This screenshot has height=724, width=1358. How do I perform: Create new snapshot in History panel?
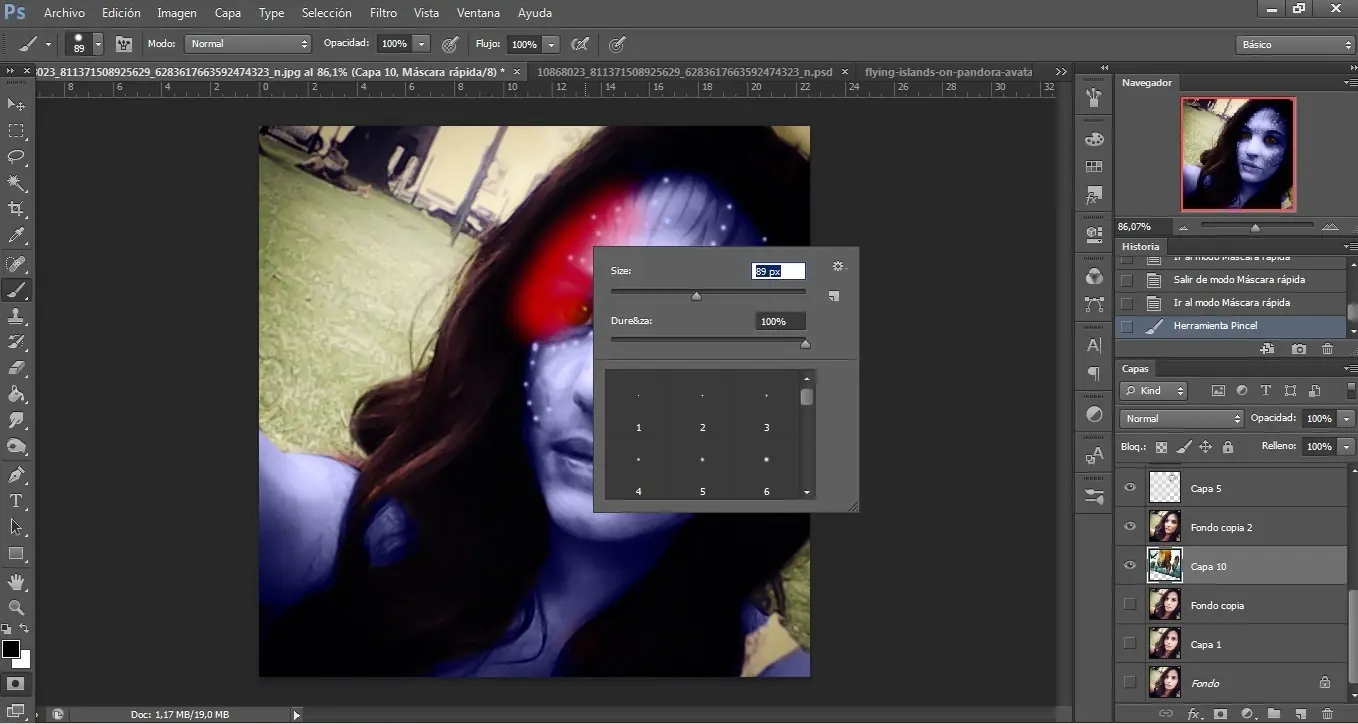tap(1298, 349)
